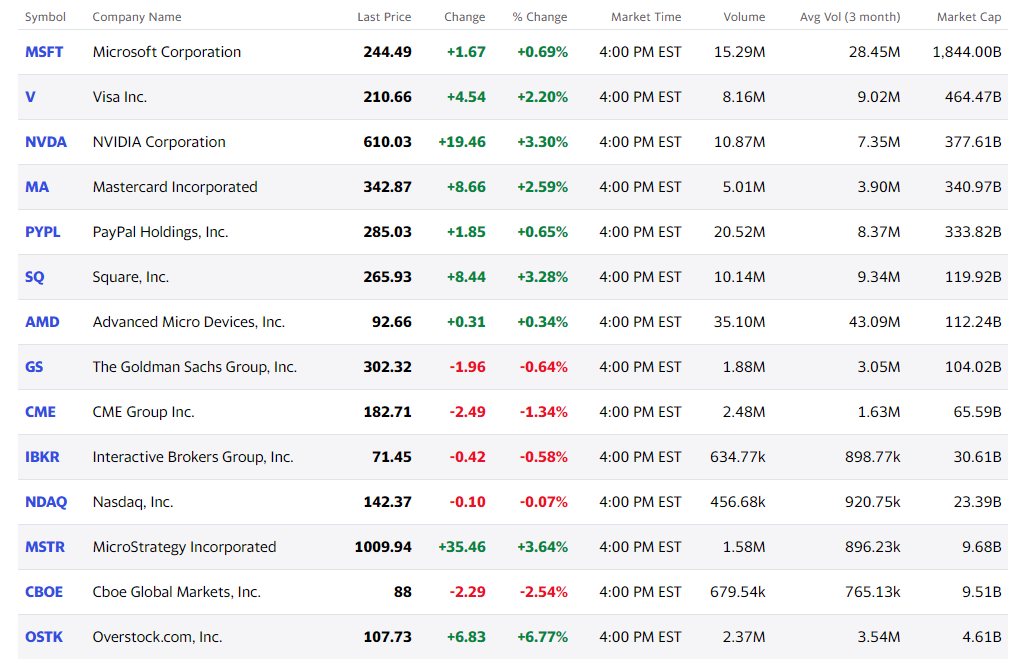Open the MSTR ticker symbol link
1029x667 pixels.
click(x=45, y=547)
